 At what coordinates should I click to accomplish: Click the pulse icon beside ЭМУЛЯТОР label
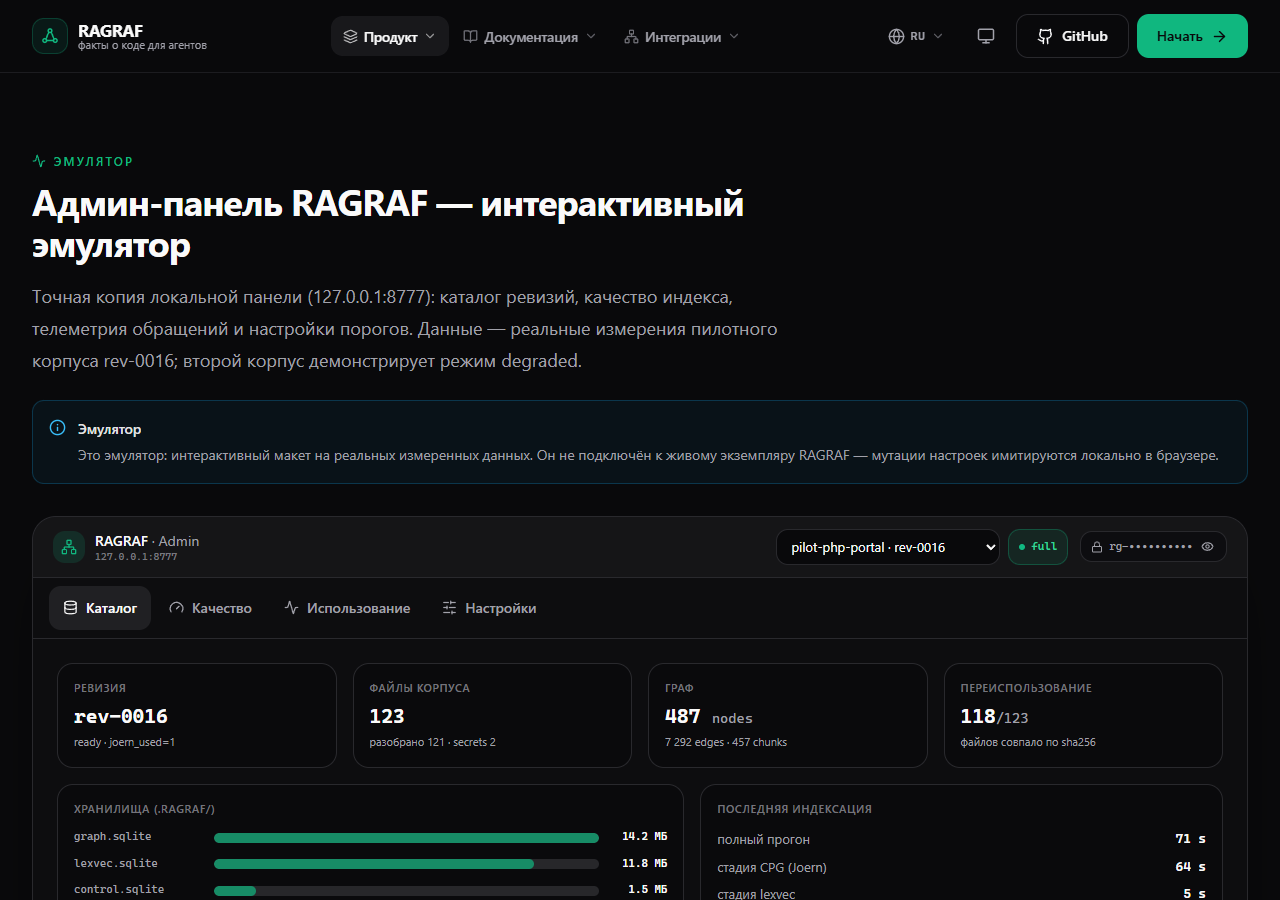39,161
